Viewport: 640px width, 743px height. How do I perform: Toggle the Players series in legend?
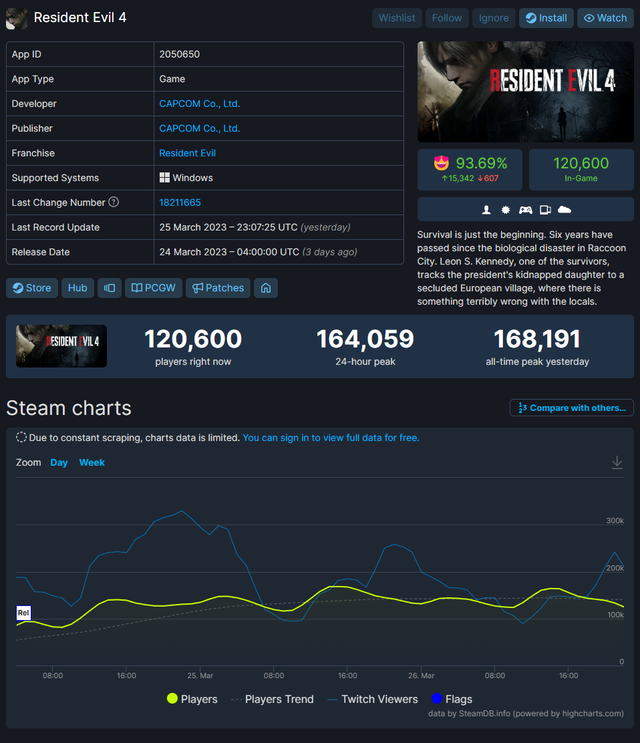coord(192,699)
